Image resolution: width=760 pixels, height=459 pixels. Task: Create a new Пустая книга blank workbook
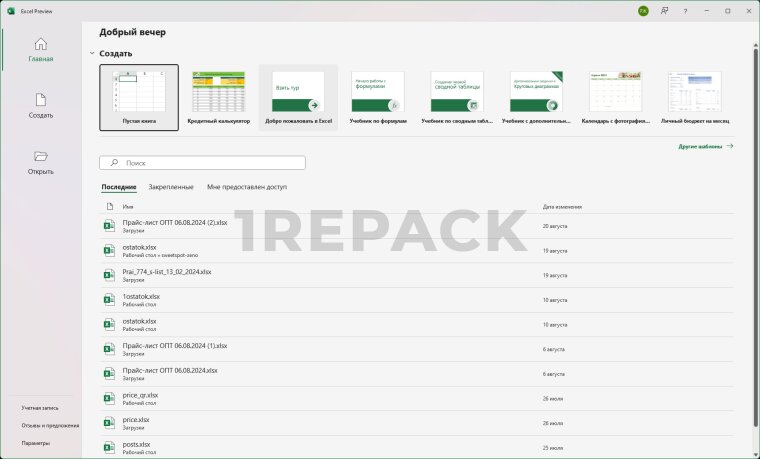pyautogui.click(x=139, y=97)
